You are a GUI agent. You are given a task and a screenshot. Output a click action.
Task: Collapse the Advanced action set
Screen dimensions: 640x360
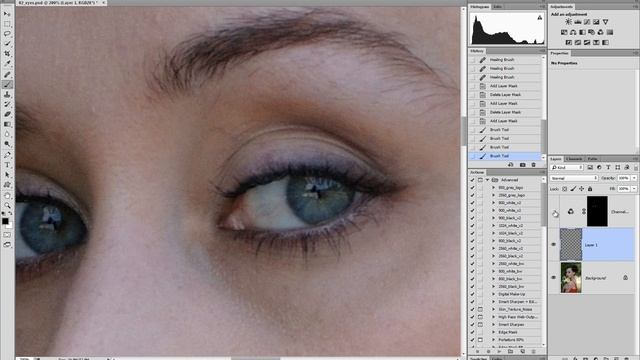tap(488, 180)
